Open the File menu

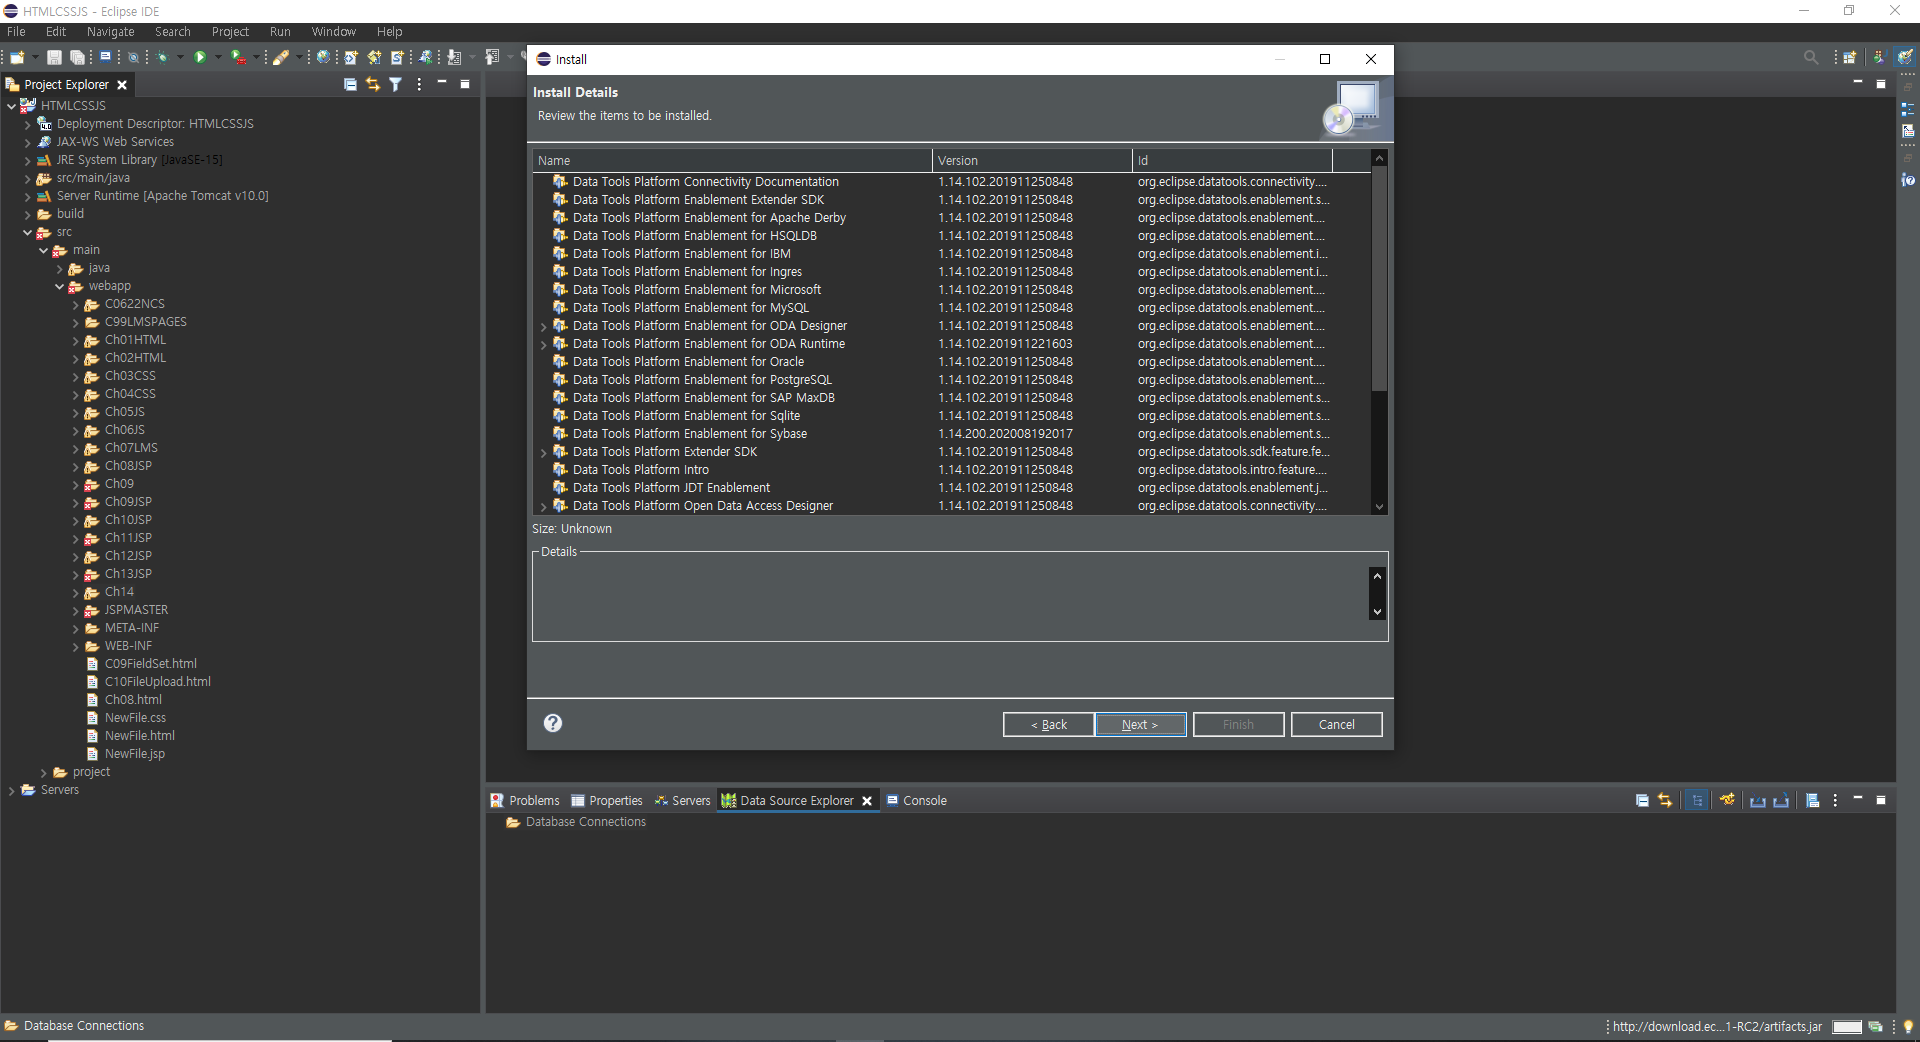(16, 32)
